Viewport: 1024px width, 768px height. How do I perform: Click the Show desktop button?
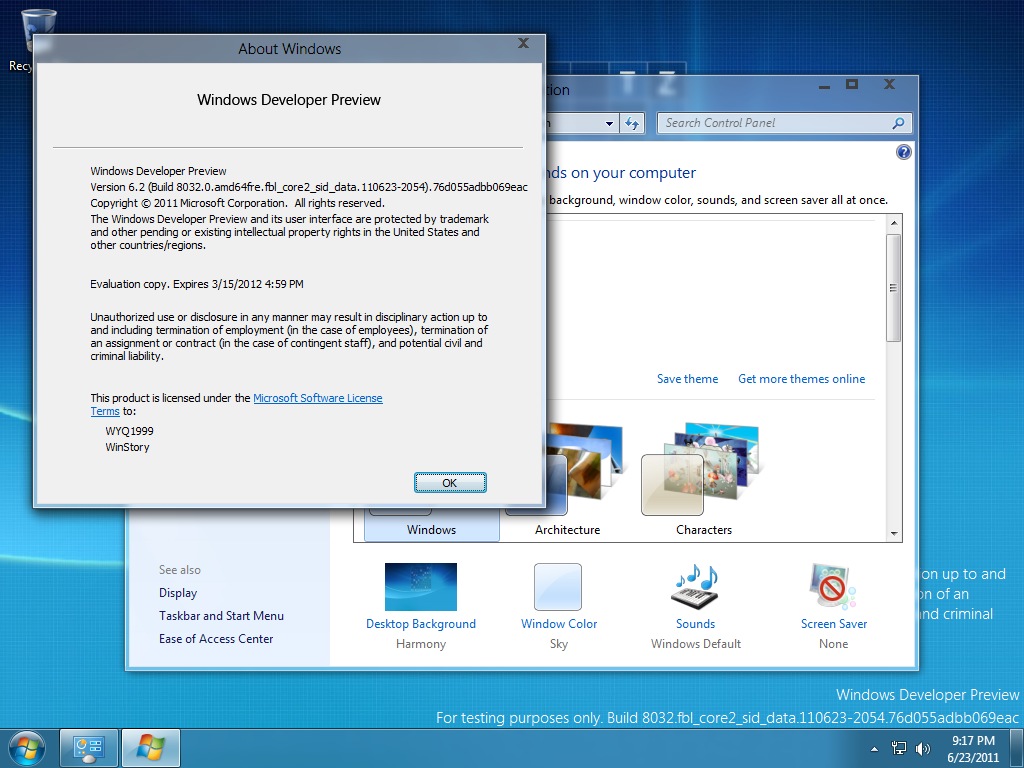pyautogui.click(x=1016, y=748)
